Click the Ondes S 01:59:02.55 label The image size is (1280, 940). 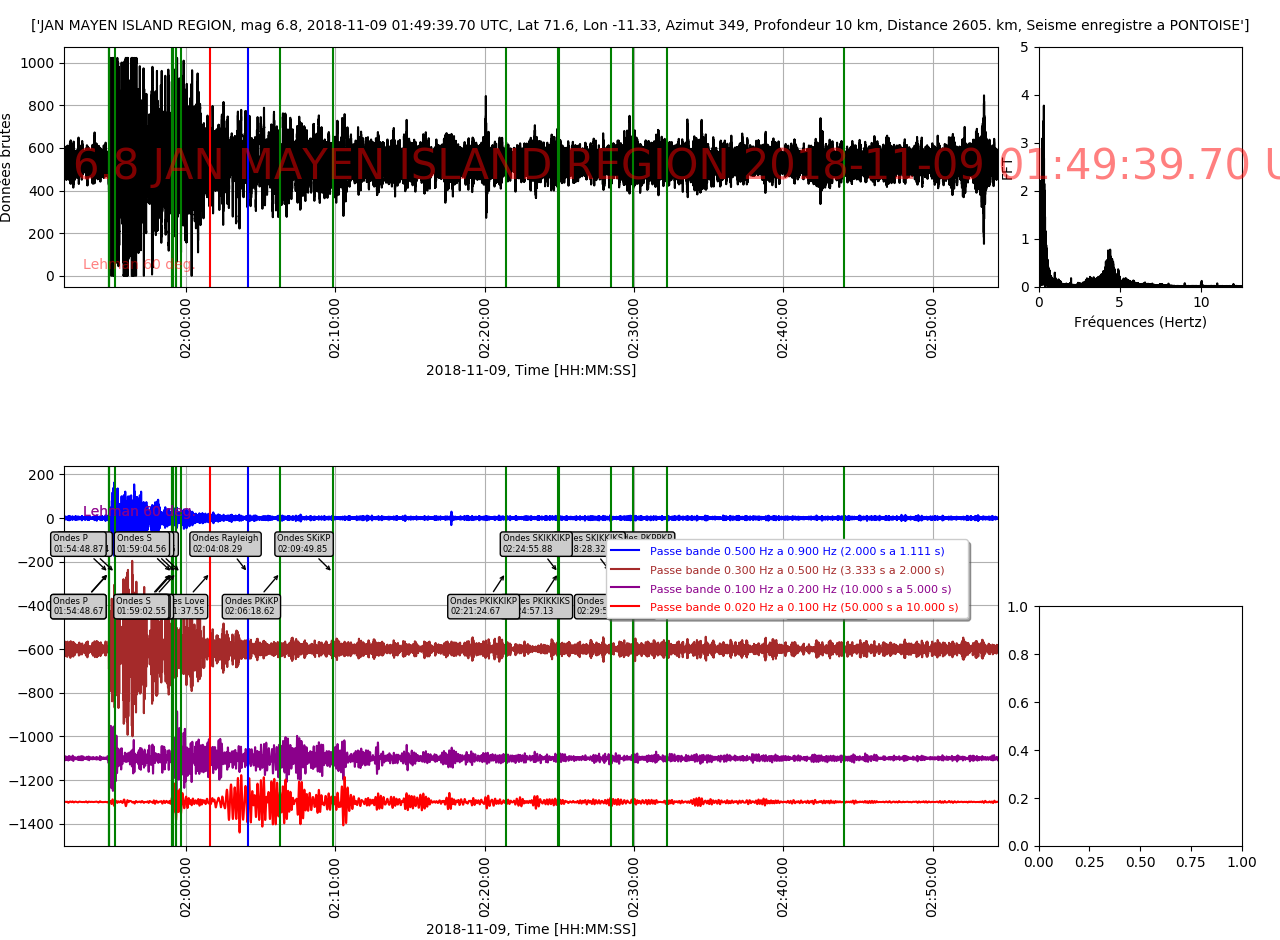140,606
